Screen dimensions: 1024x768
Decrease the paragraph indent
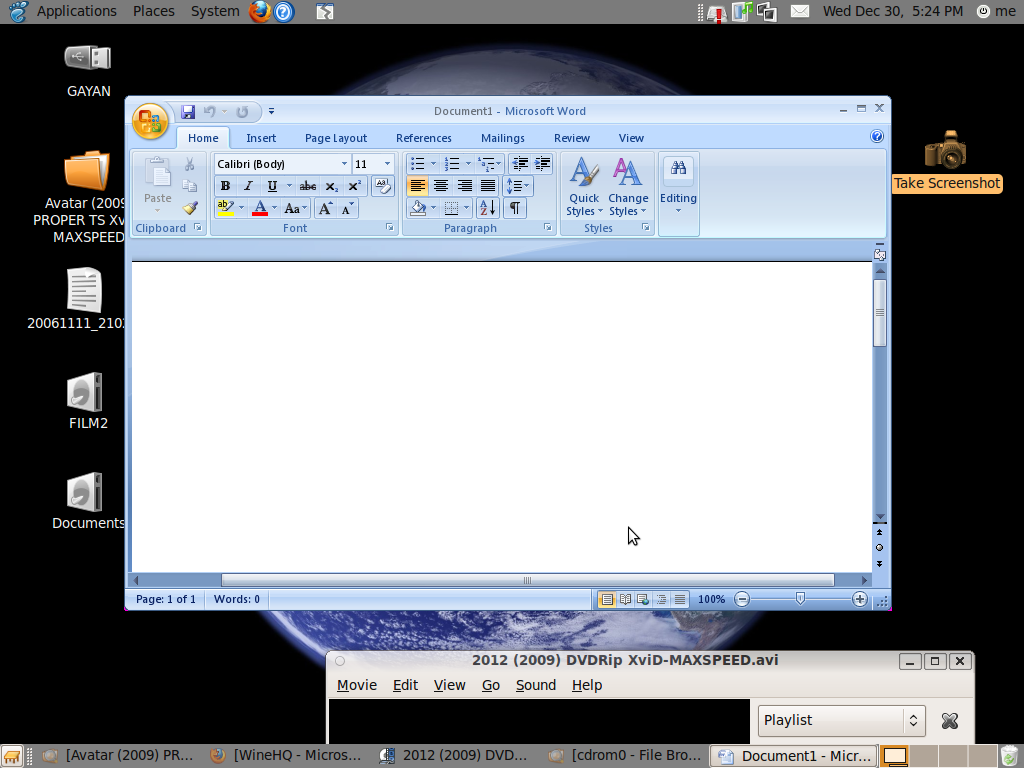[x=520, y=164]
